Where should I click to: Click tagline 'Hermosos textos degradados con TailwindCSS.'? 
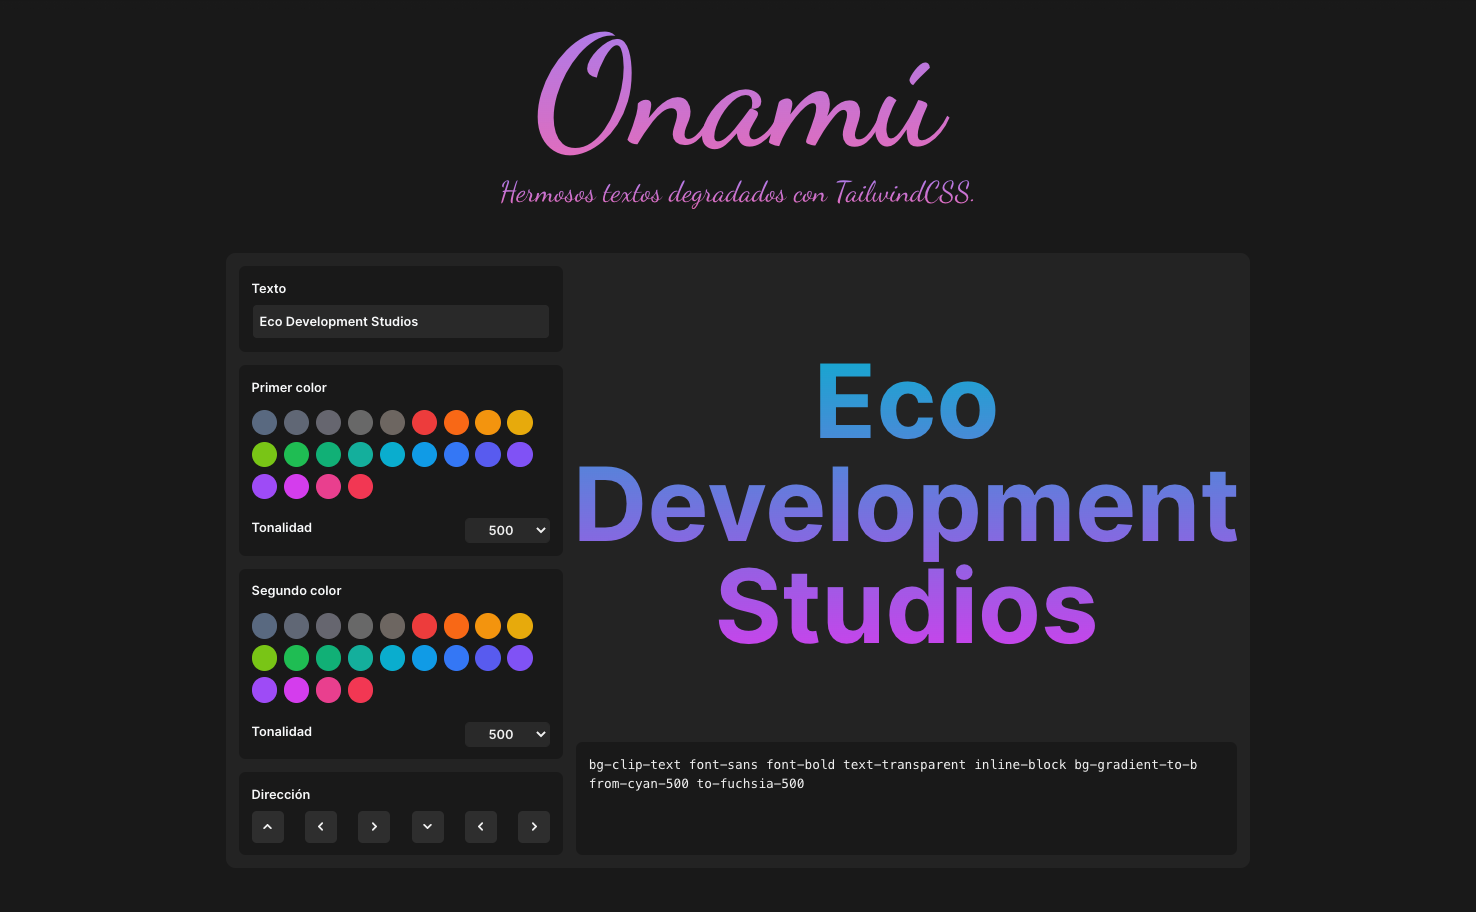point(737,192)
